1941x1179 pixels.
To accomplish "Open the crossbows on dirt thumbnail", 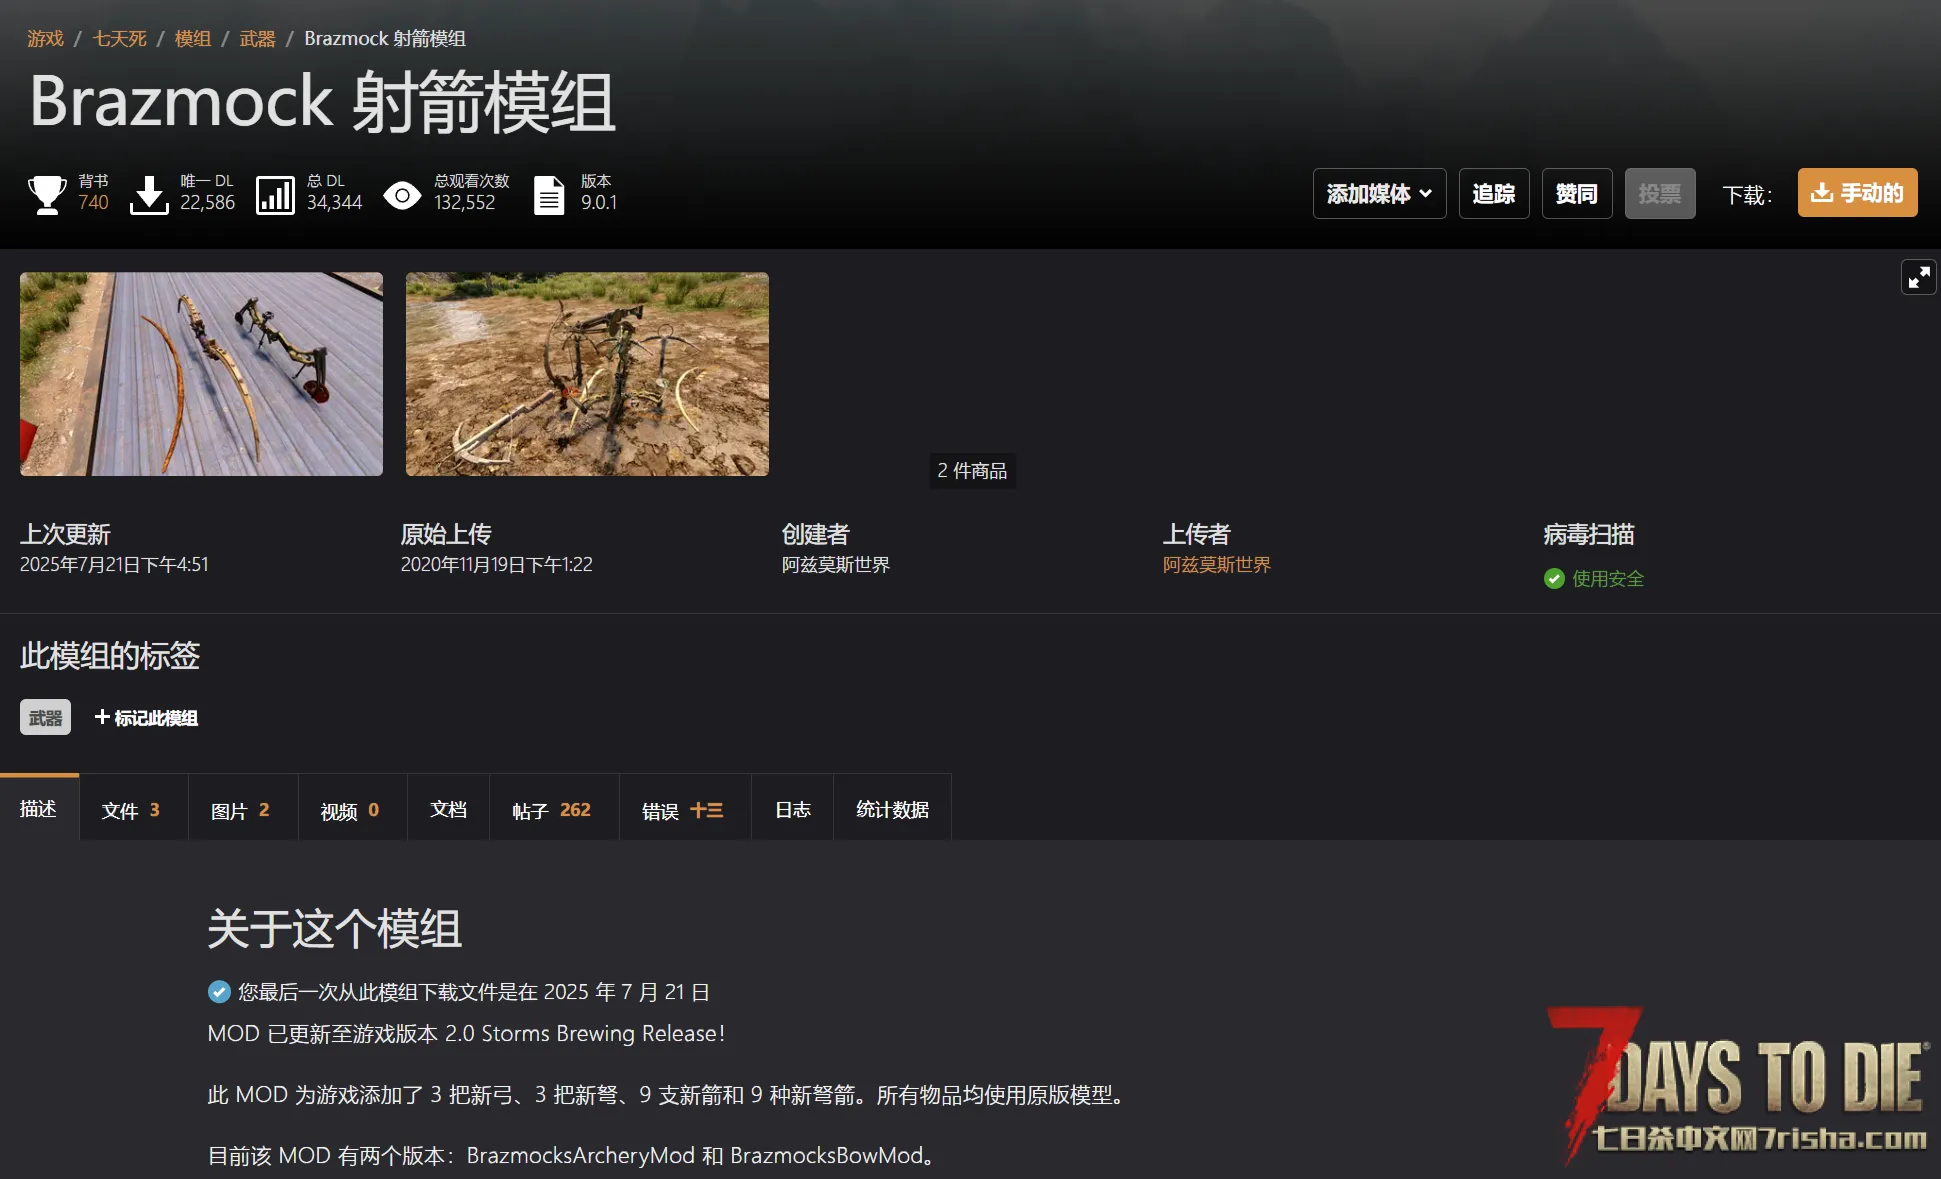I will tap(587, 374).
